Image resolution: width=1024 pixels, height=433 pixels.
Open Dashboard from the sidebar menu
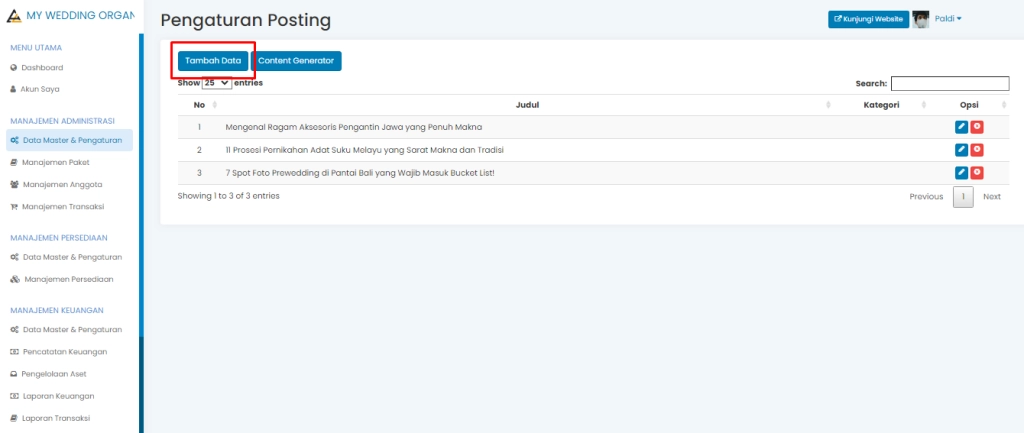[43, 68]
